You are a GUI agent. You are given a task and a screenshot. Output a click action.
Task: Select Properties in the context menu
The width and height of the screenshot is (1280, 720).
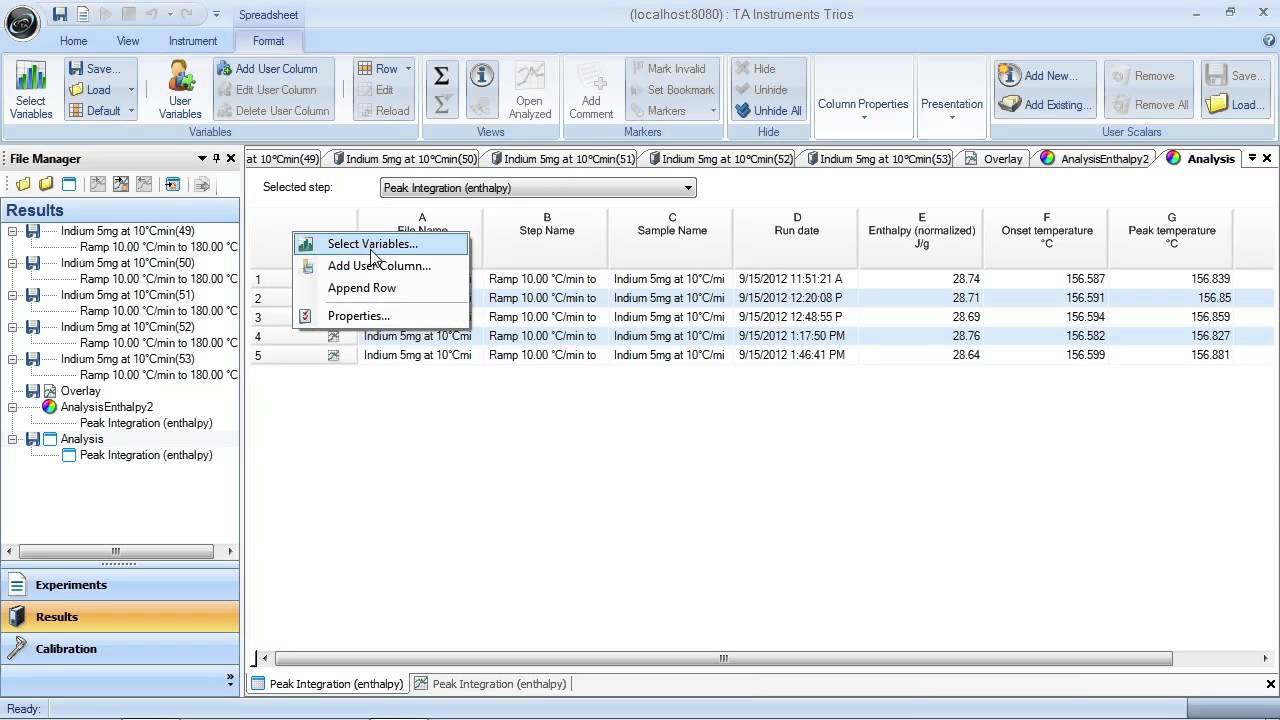point(358,316)
